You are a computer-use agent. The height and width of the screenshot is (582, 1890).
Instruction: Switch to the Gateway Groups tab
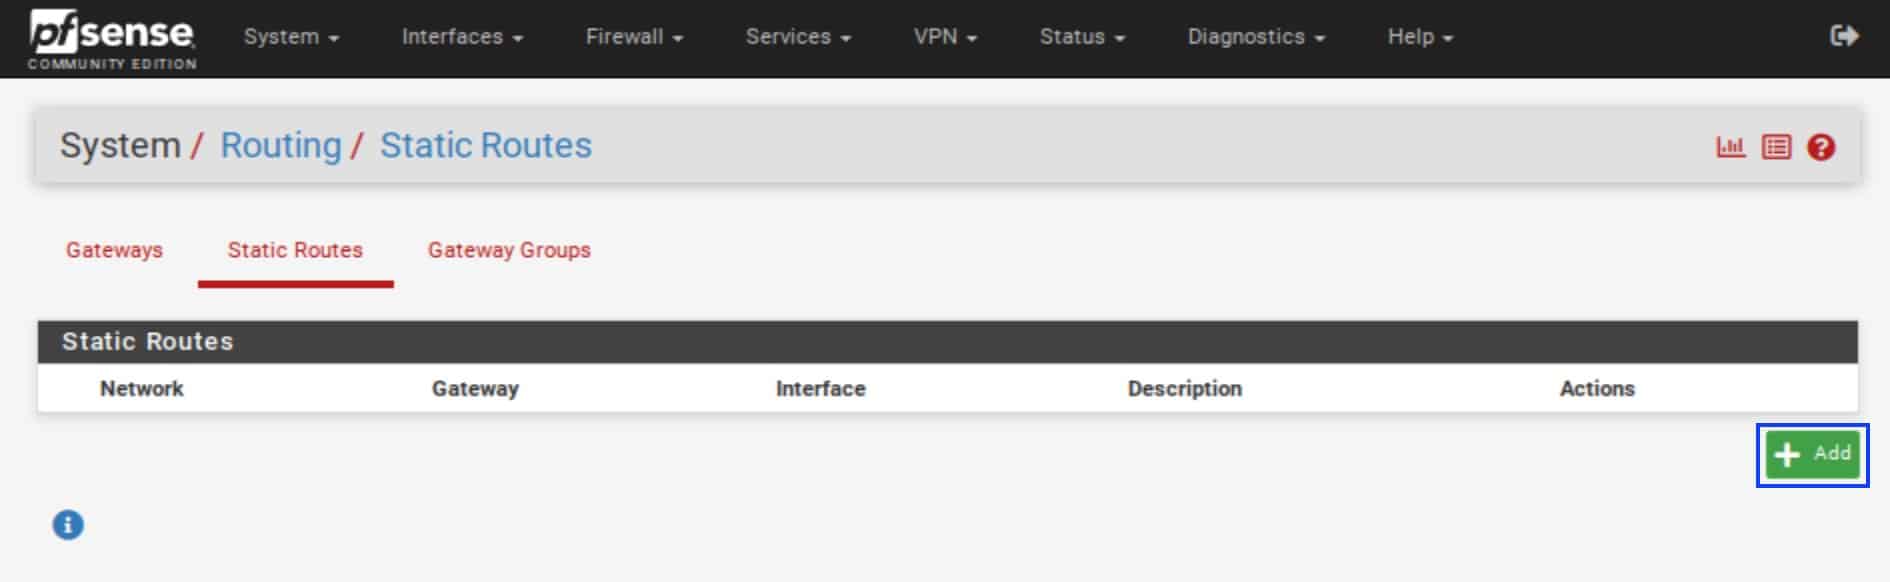pos(509,250)
